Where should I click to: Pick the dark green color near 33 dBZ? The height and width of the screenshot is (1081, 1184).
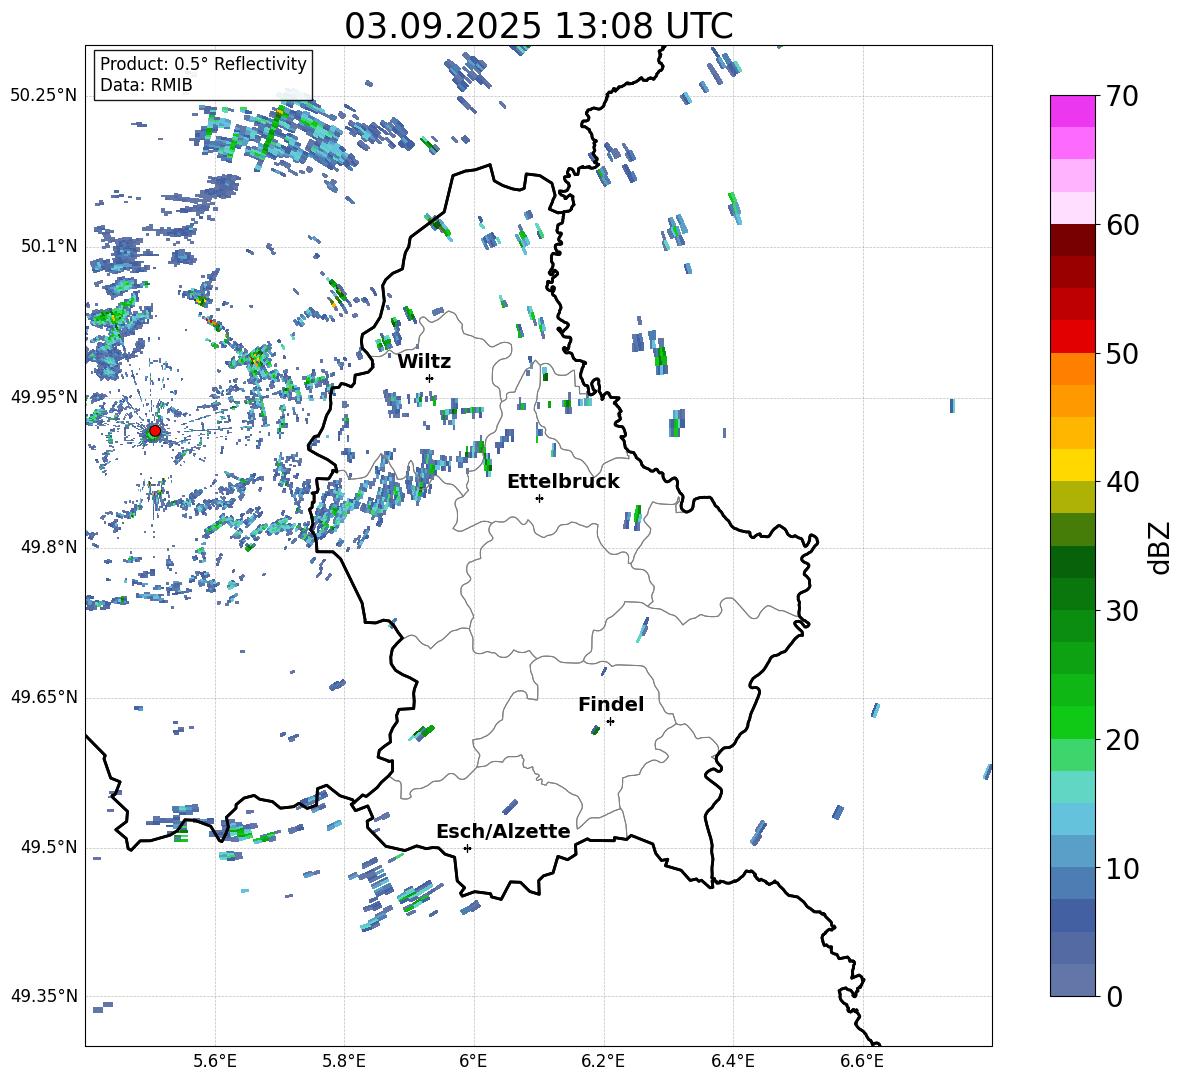point(1072,562)
